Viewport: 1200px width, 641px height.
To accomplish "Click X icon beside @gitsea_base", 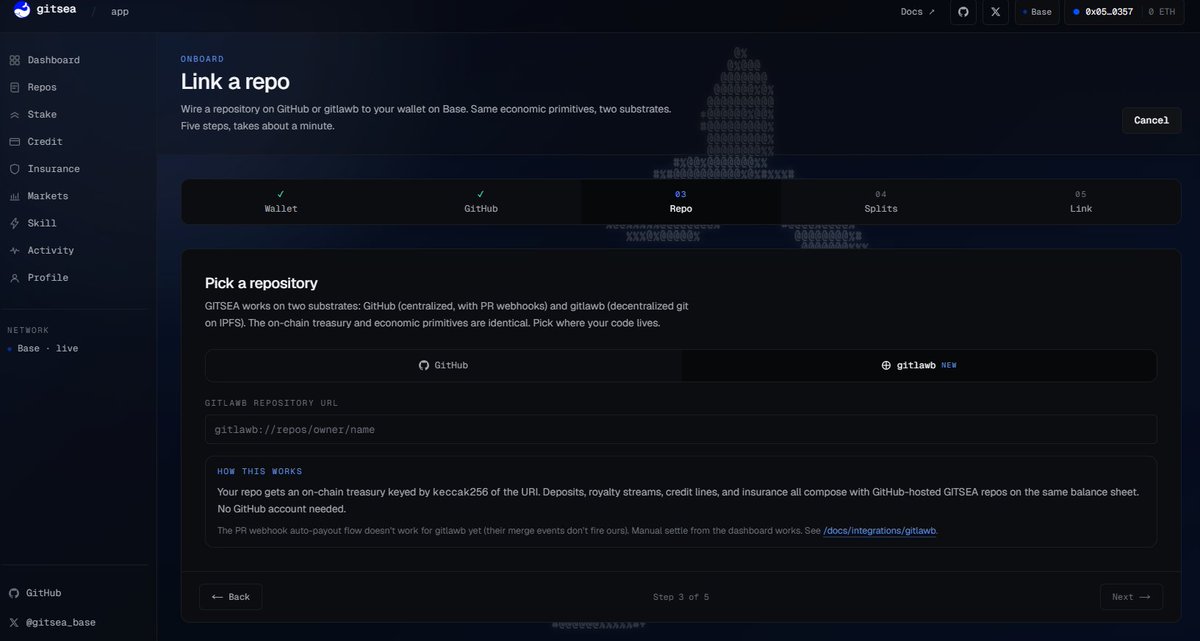I will coord(14,622).
